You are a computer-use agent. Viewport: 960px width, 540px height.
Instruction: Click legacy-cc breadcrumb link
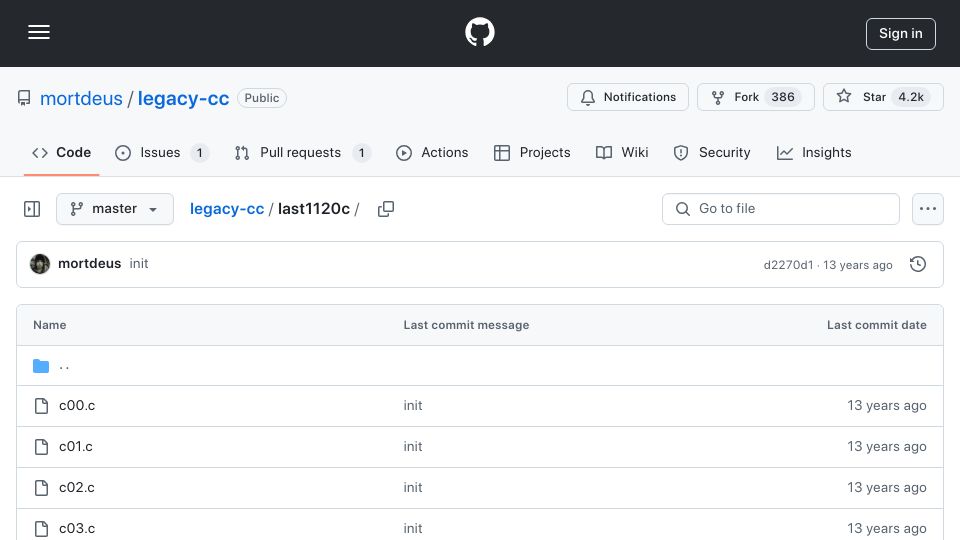coord(227,209)
